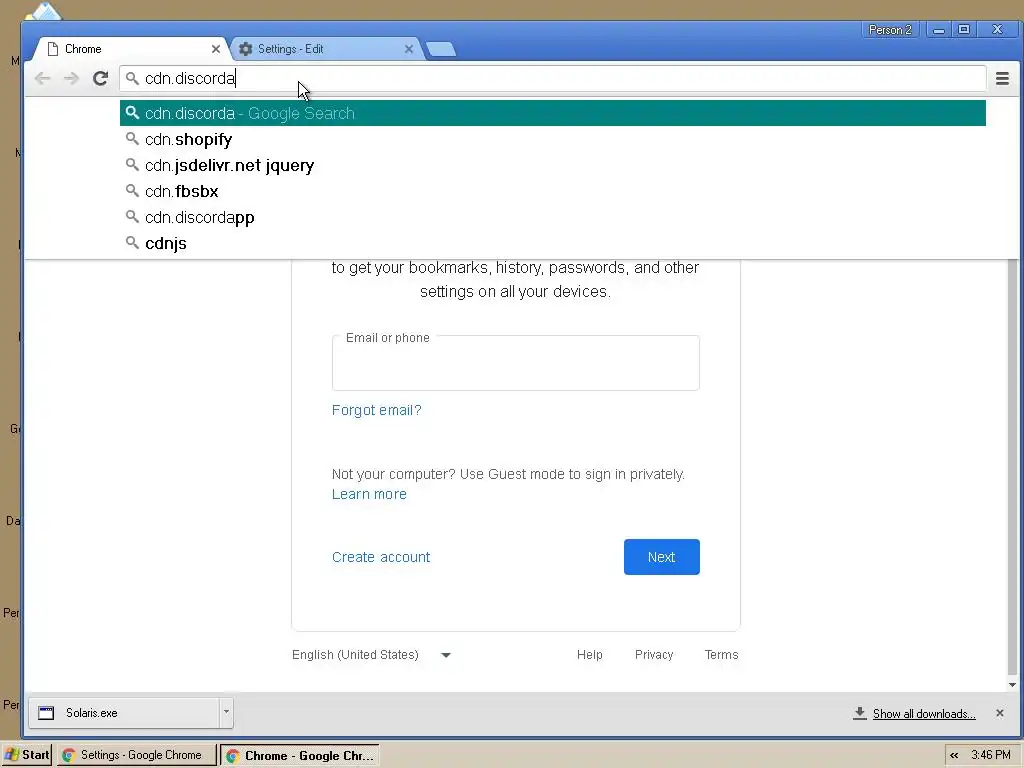Choose the cdn.jsdelivr.net jquery suggestion
The width and height of the screenshot is (1024, 768).
(x=552, y=165)
